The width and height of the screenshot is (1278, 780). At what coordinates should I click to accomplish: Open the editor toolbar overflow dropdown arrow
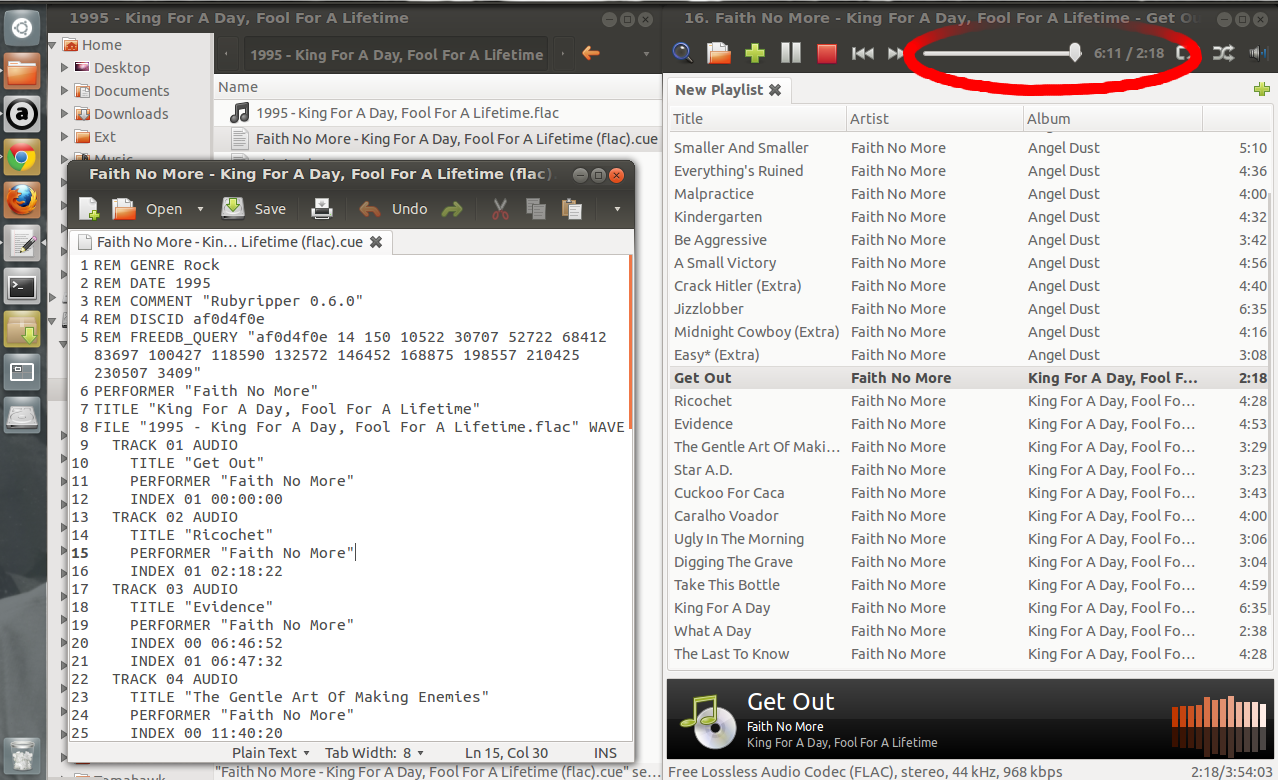pyautogui.click(x=617, y=209)
